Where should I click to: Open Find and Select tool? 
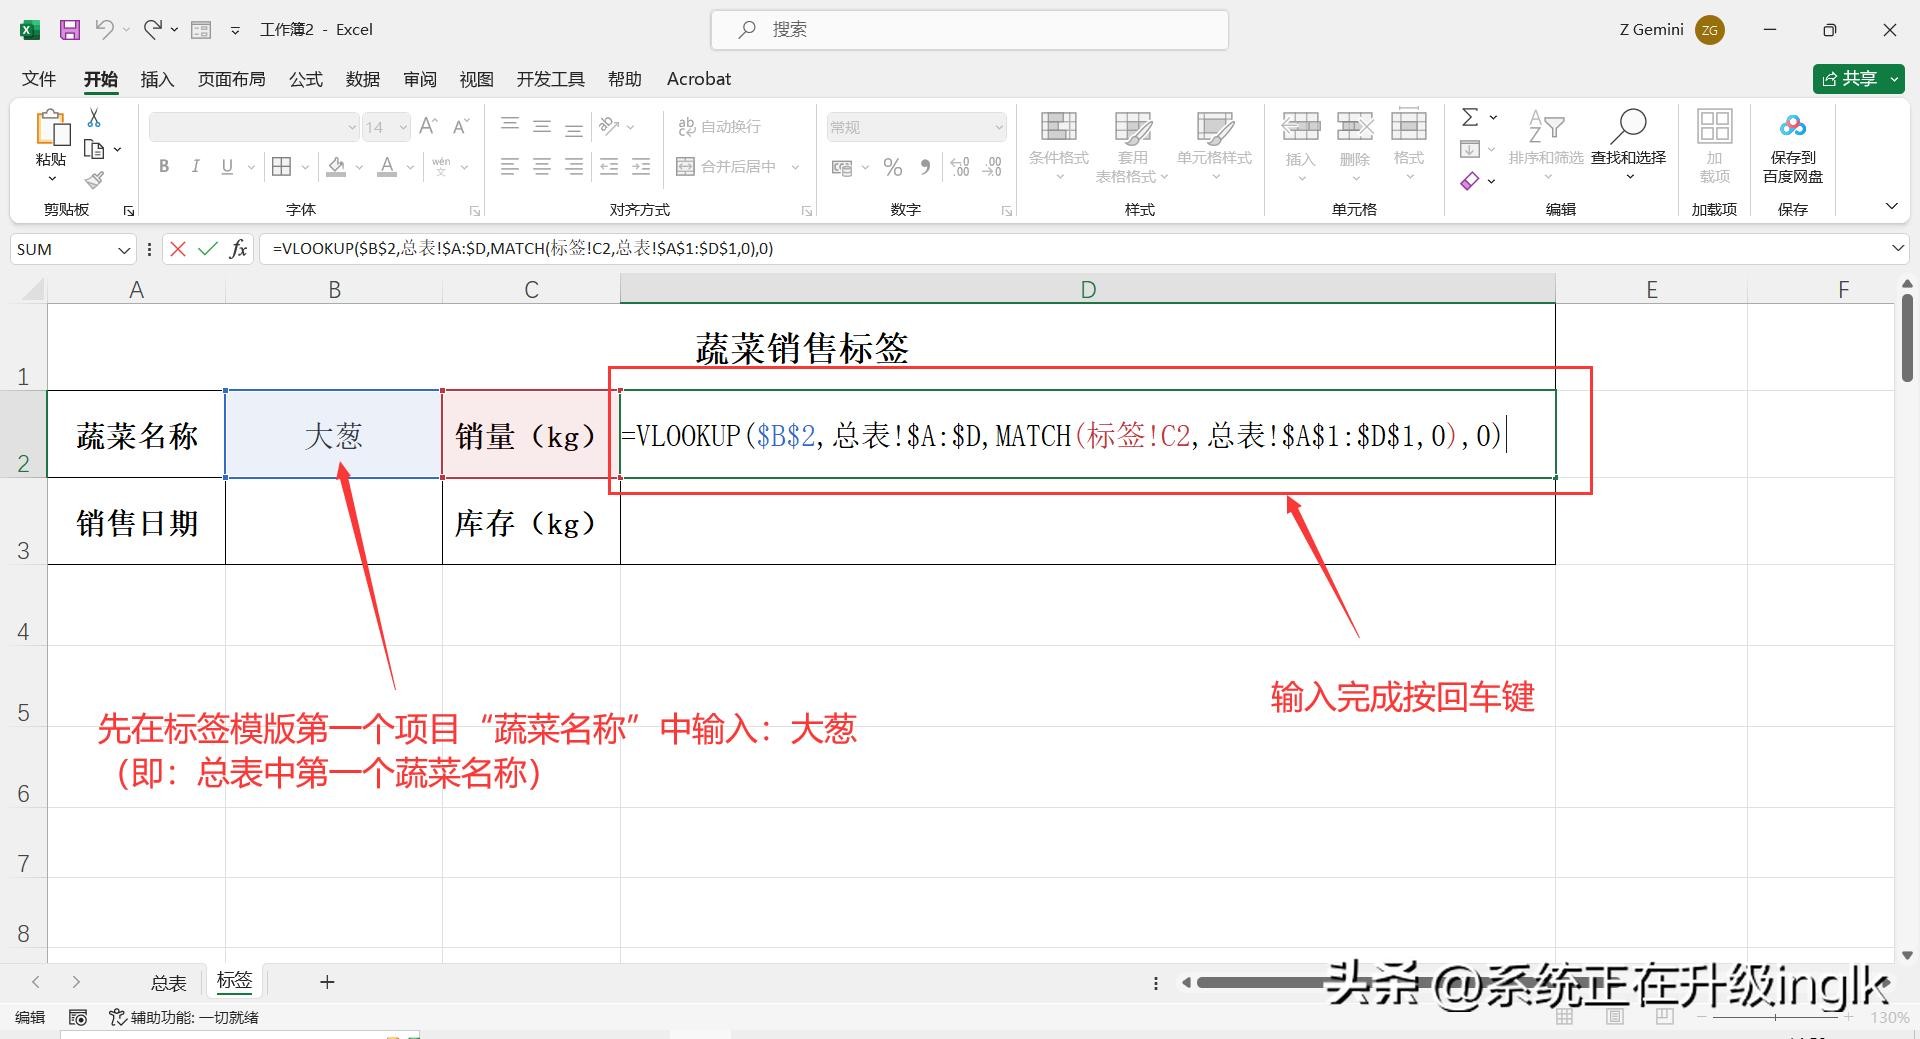click(1628, 140)
